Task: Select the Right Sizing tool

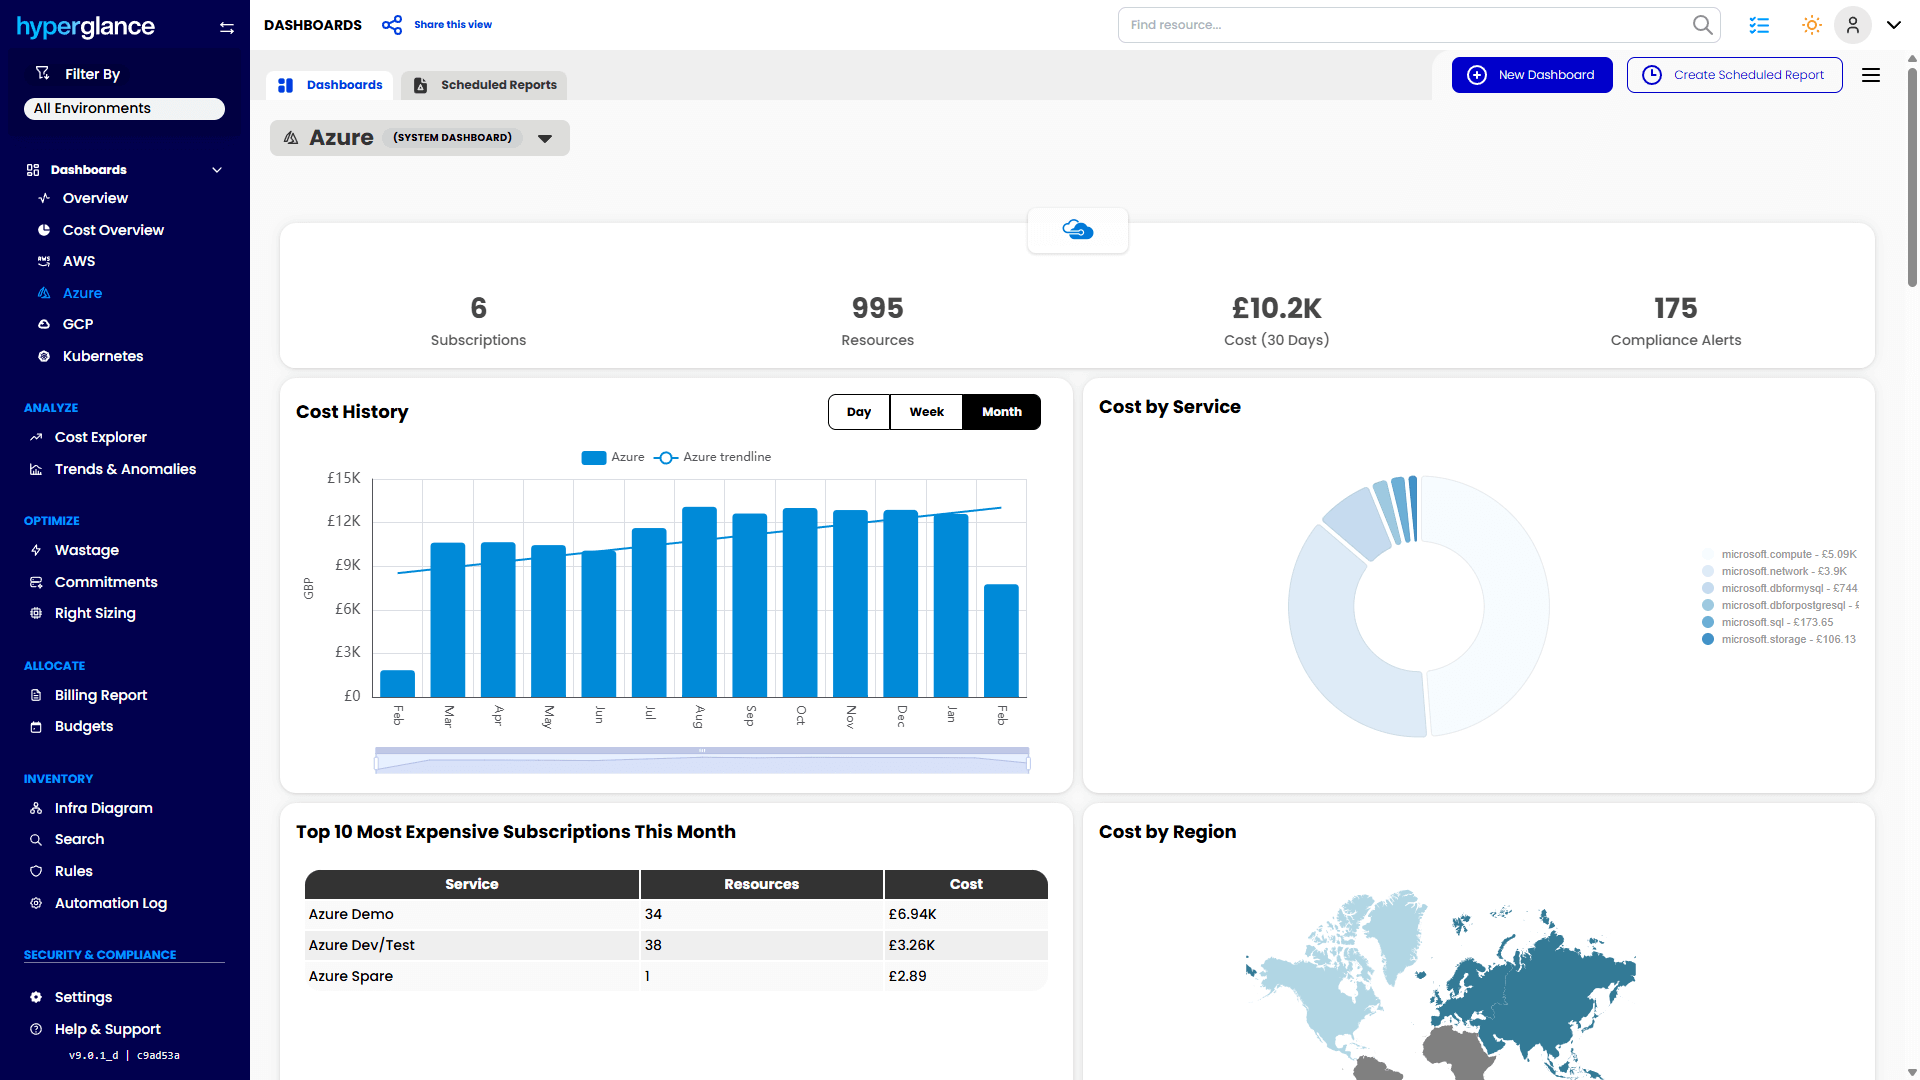Action: click(95, 613)
